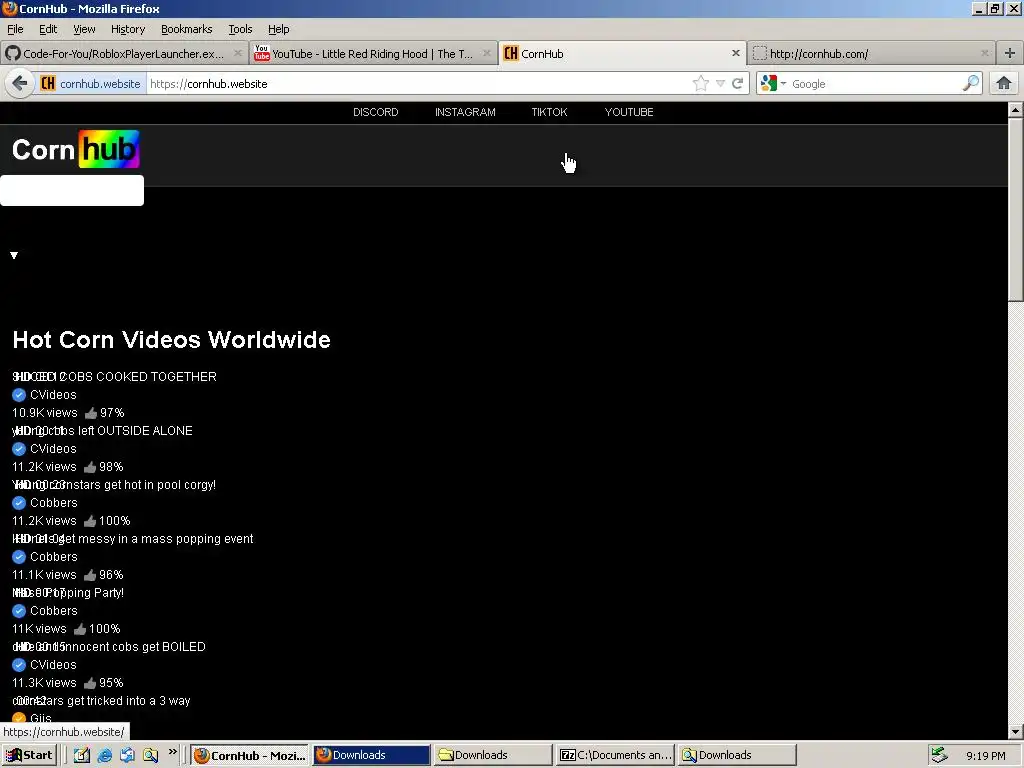Open the tricked into a 3 way video
Viewport: 1024px width, 768px height.
point(101,701)
